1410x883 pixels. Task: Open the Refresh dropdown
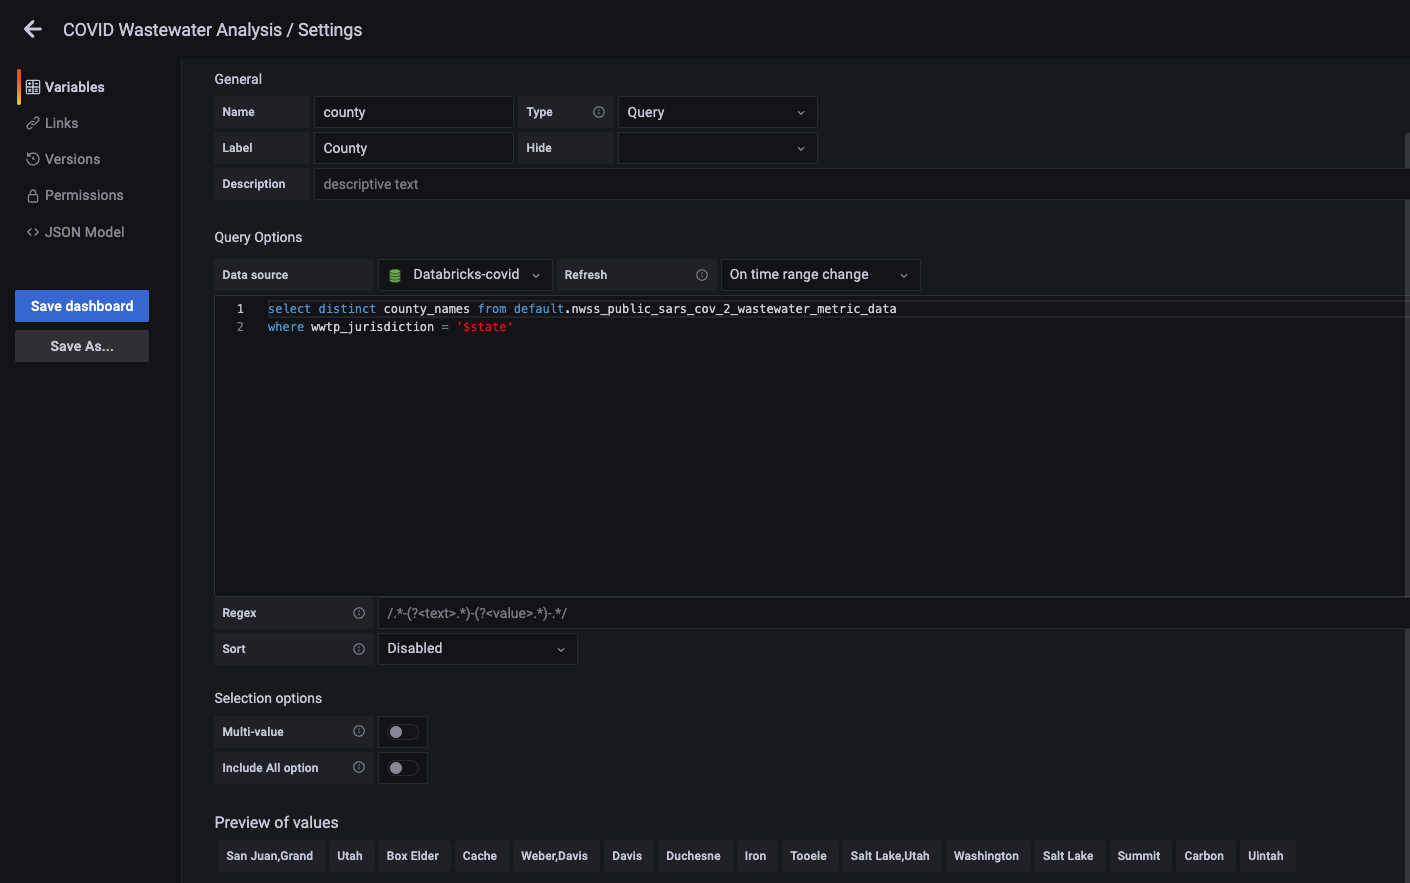820,274
